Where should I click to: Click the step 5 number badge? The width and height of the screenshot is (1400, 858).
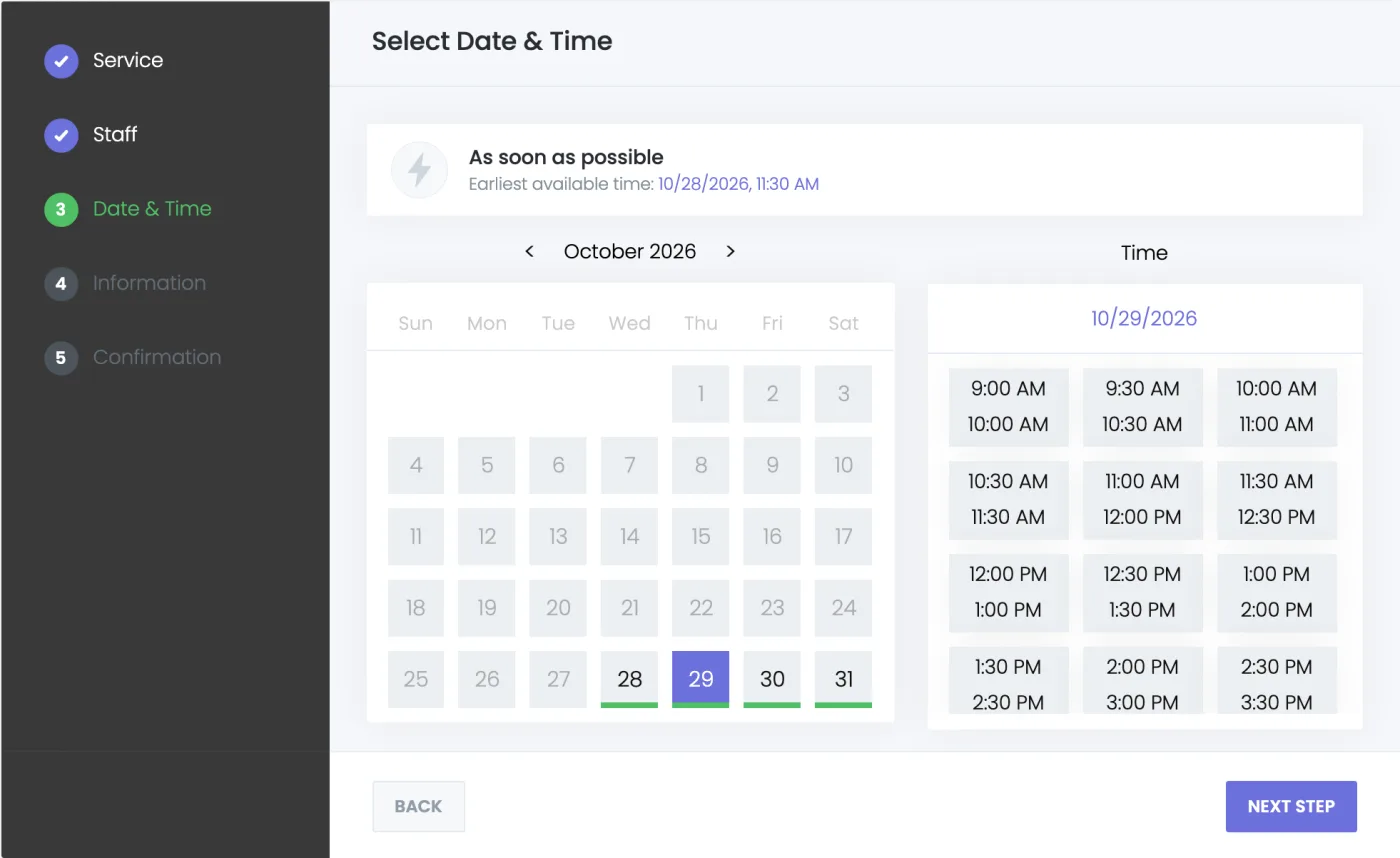tap(61, 357)
